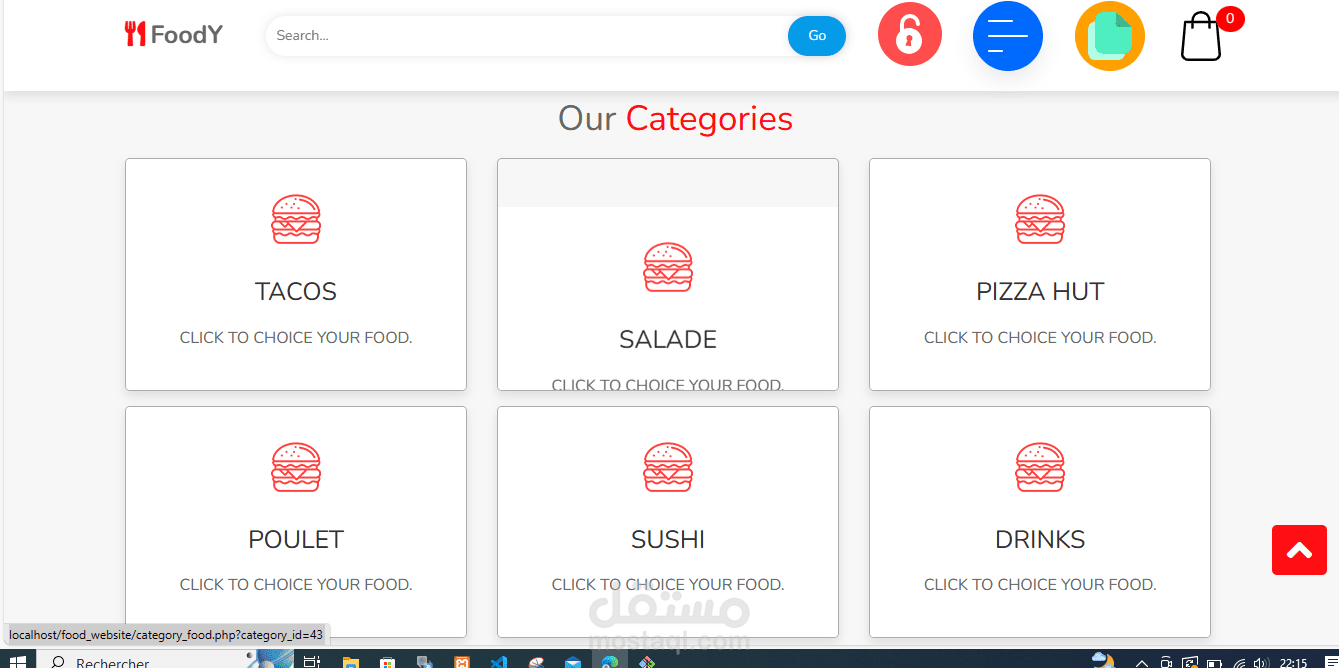Screen dimensions: 1339x668
Task: Click 'CLICK TO CHOICE YOUR FOOD.' under DRINKS
Action: tap(1040, 585)
